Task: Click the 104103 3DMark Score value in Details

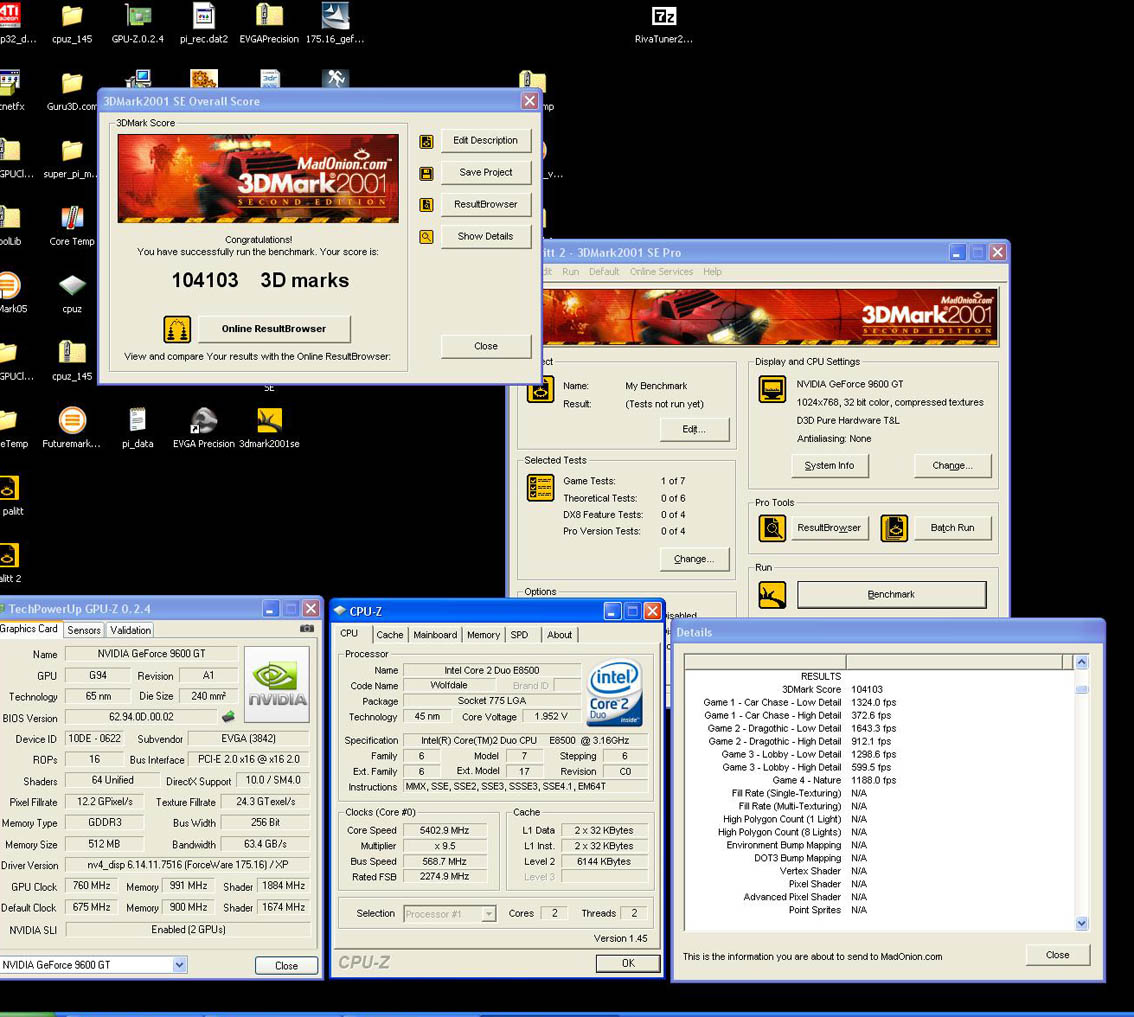Action: click(x=866, y=689)
